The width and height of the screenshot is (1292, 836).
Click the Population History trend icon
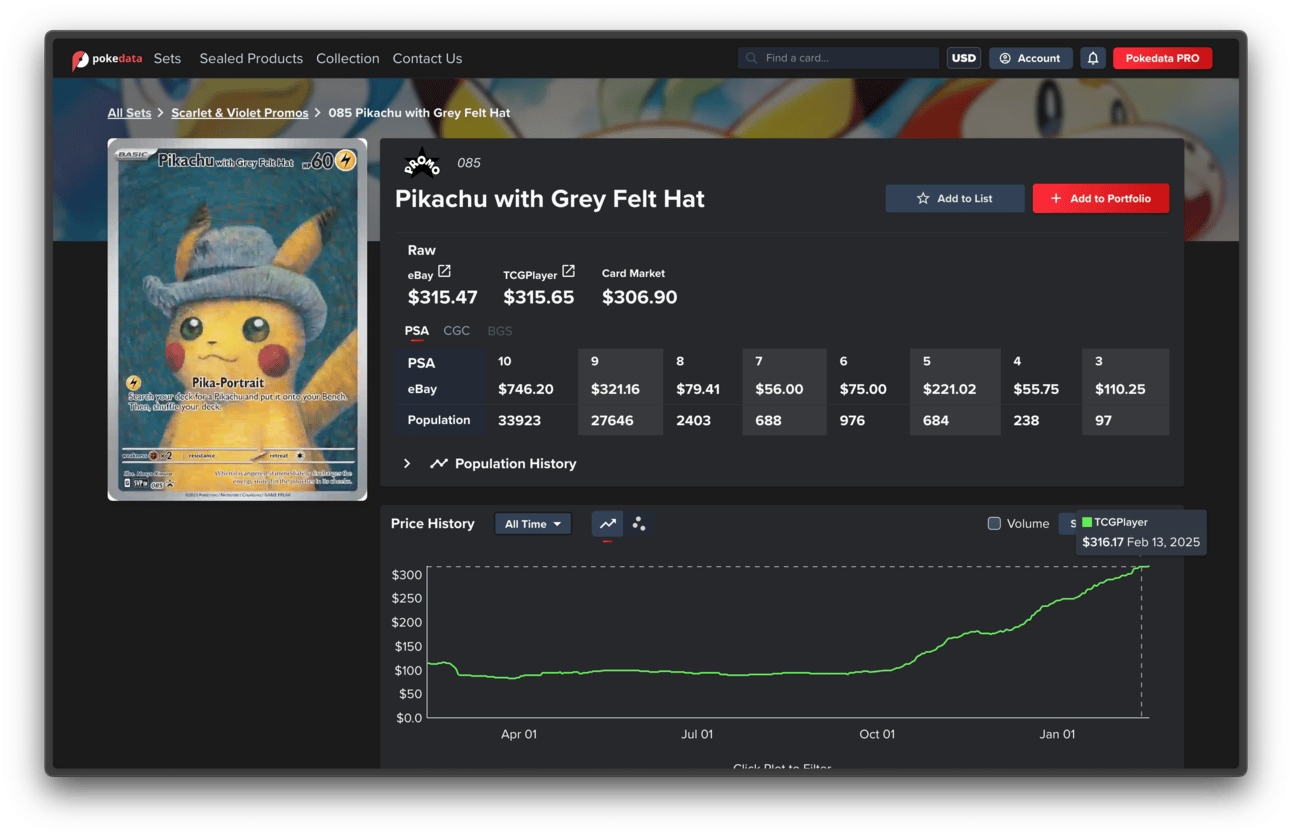tap(438, 464)
